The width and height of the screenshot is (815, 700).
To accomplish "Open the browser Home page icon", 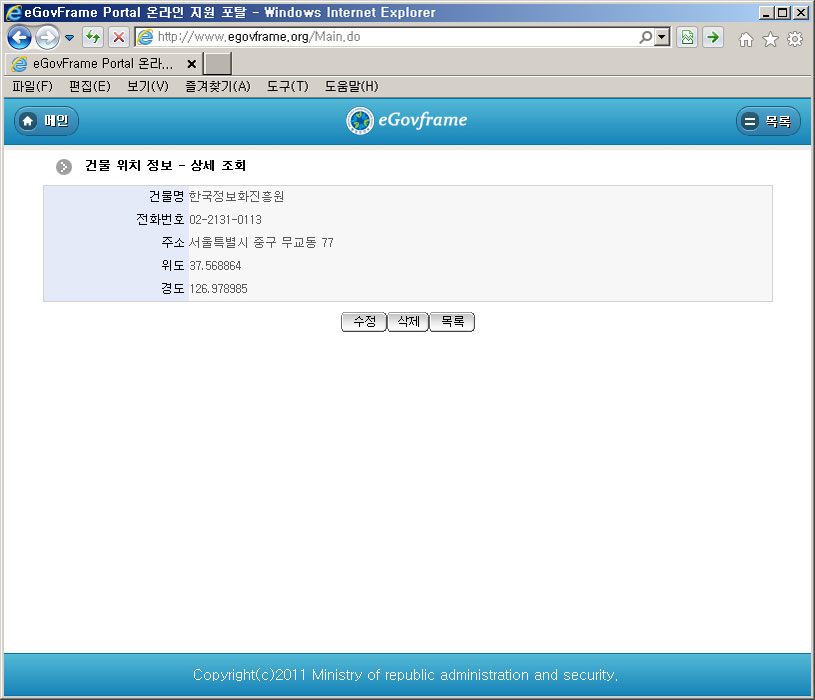I will 745,39.
